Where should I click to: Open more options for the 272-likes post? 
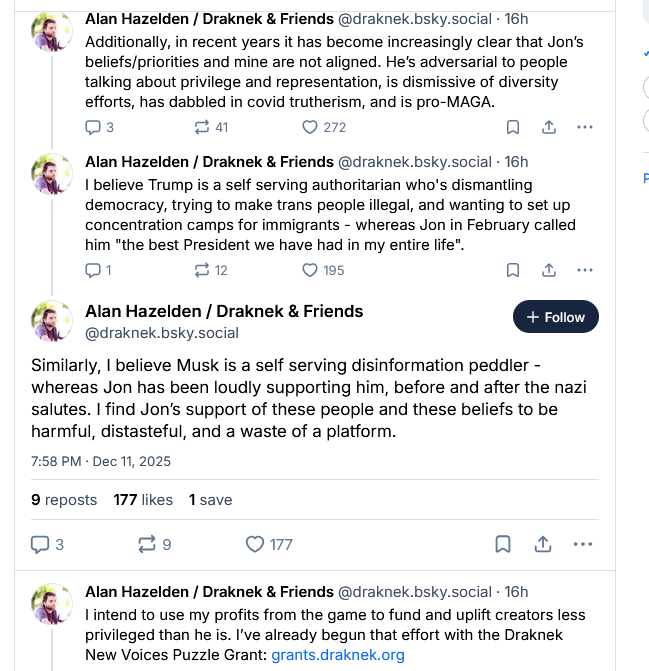click(x=585, y=127)
